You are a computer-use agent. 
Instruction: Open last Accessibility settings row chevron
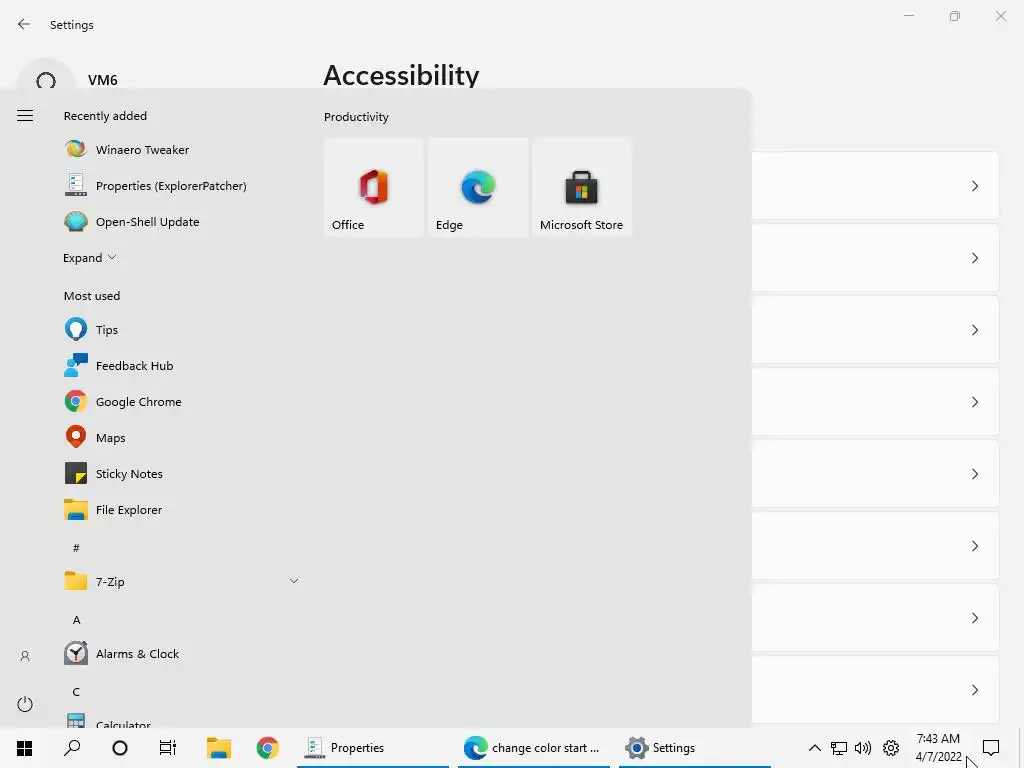974,690
